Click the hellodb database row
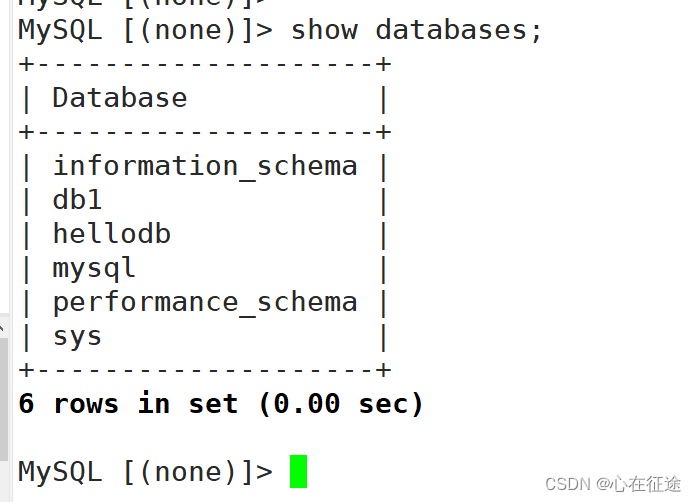This screenshot has width=696, height=502. click(x=111, y=234)
